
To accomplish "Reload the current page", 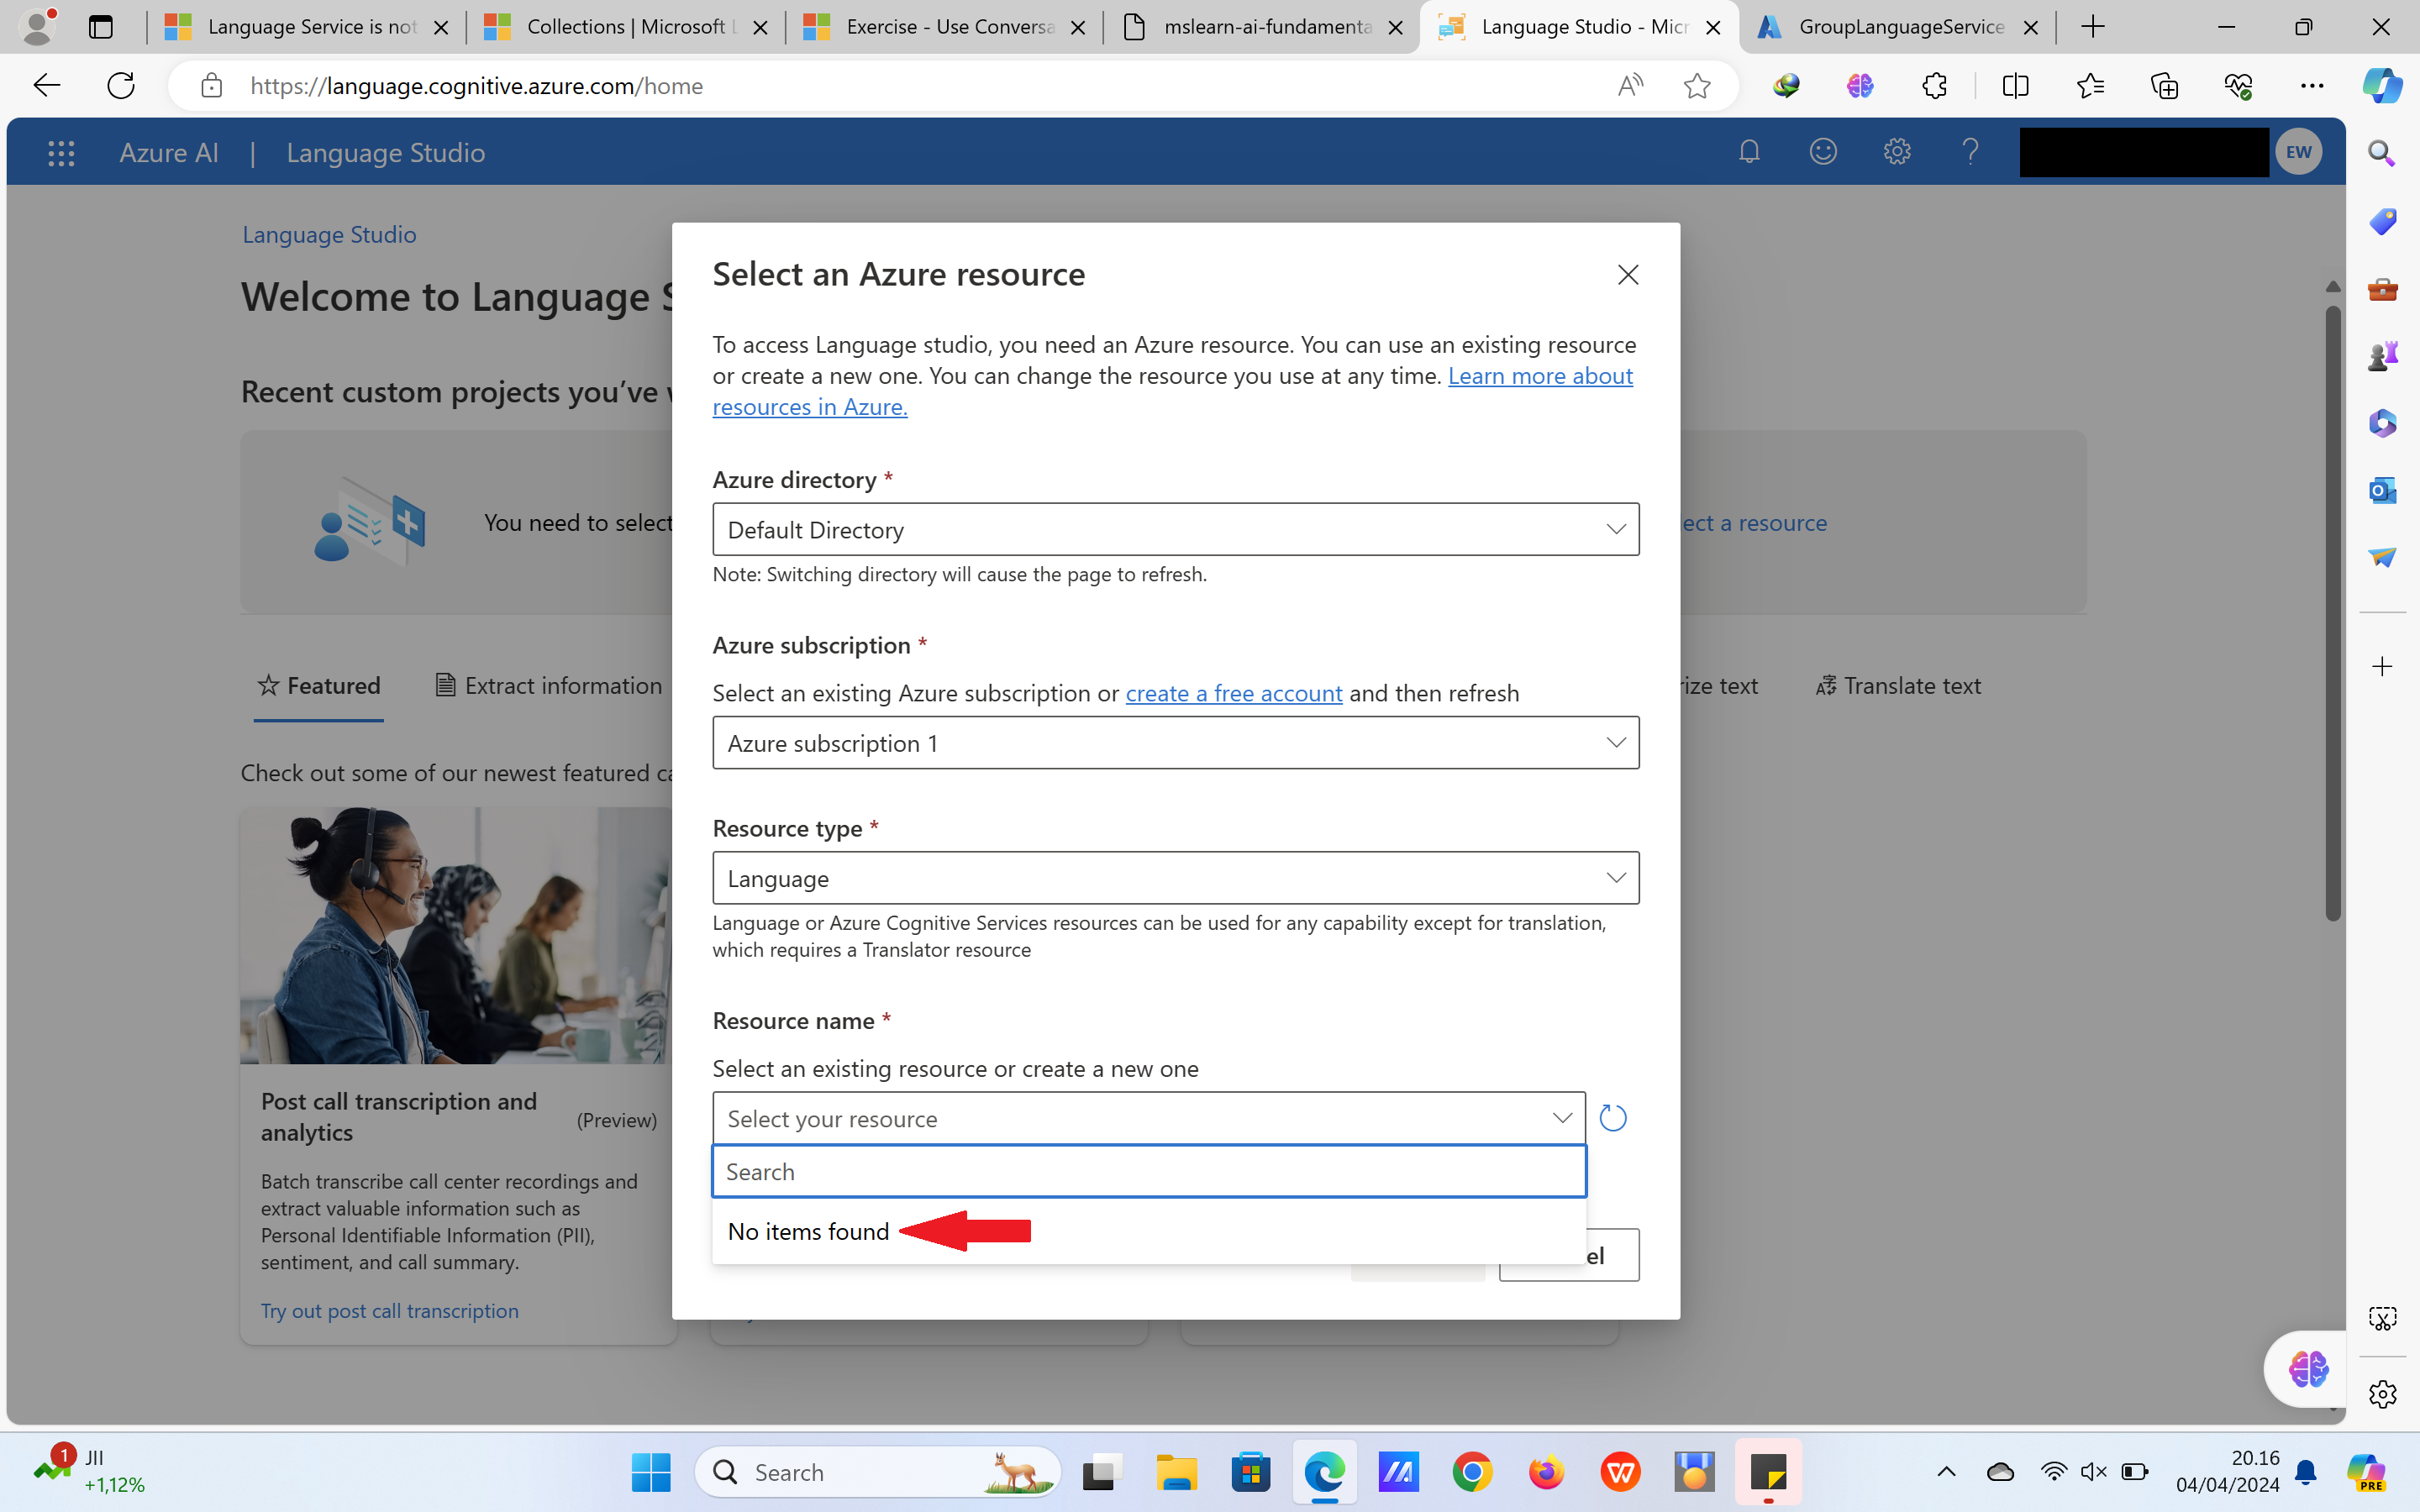I will [x=121, y=86].
